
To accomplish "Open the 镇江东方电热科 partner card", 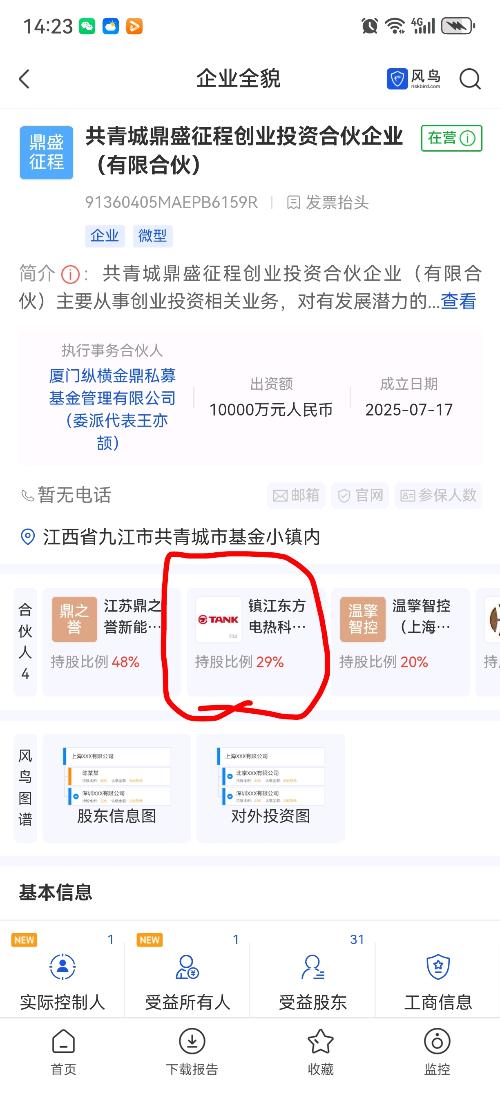I will point(257,642).
